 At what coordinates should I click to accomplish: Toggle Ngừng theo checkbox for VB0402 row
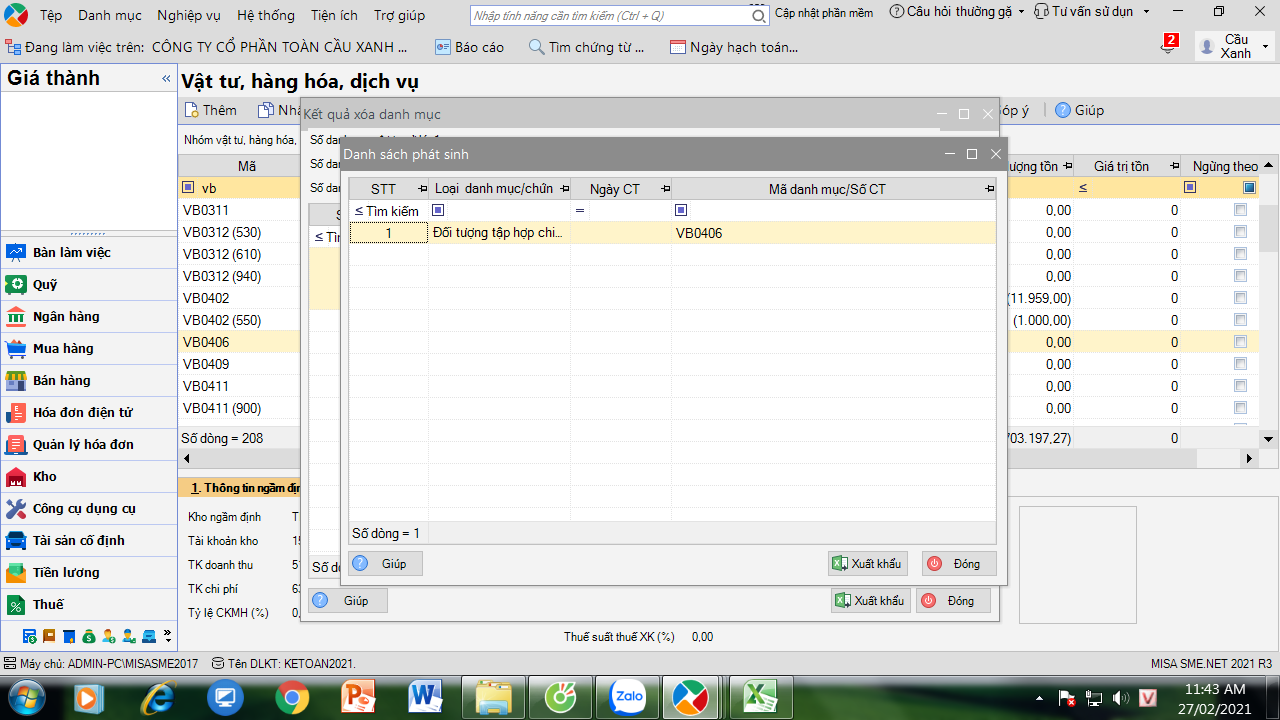(1240, 298)
